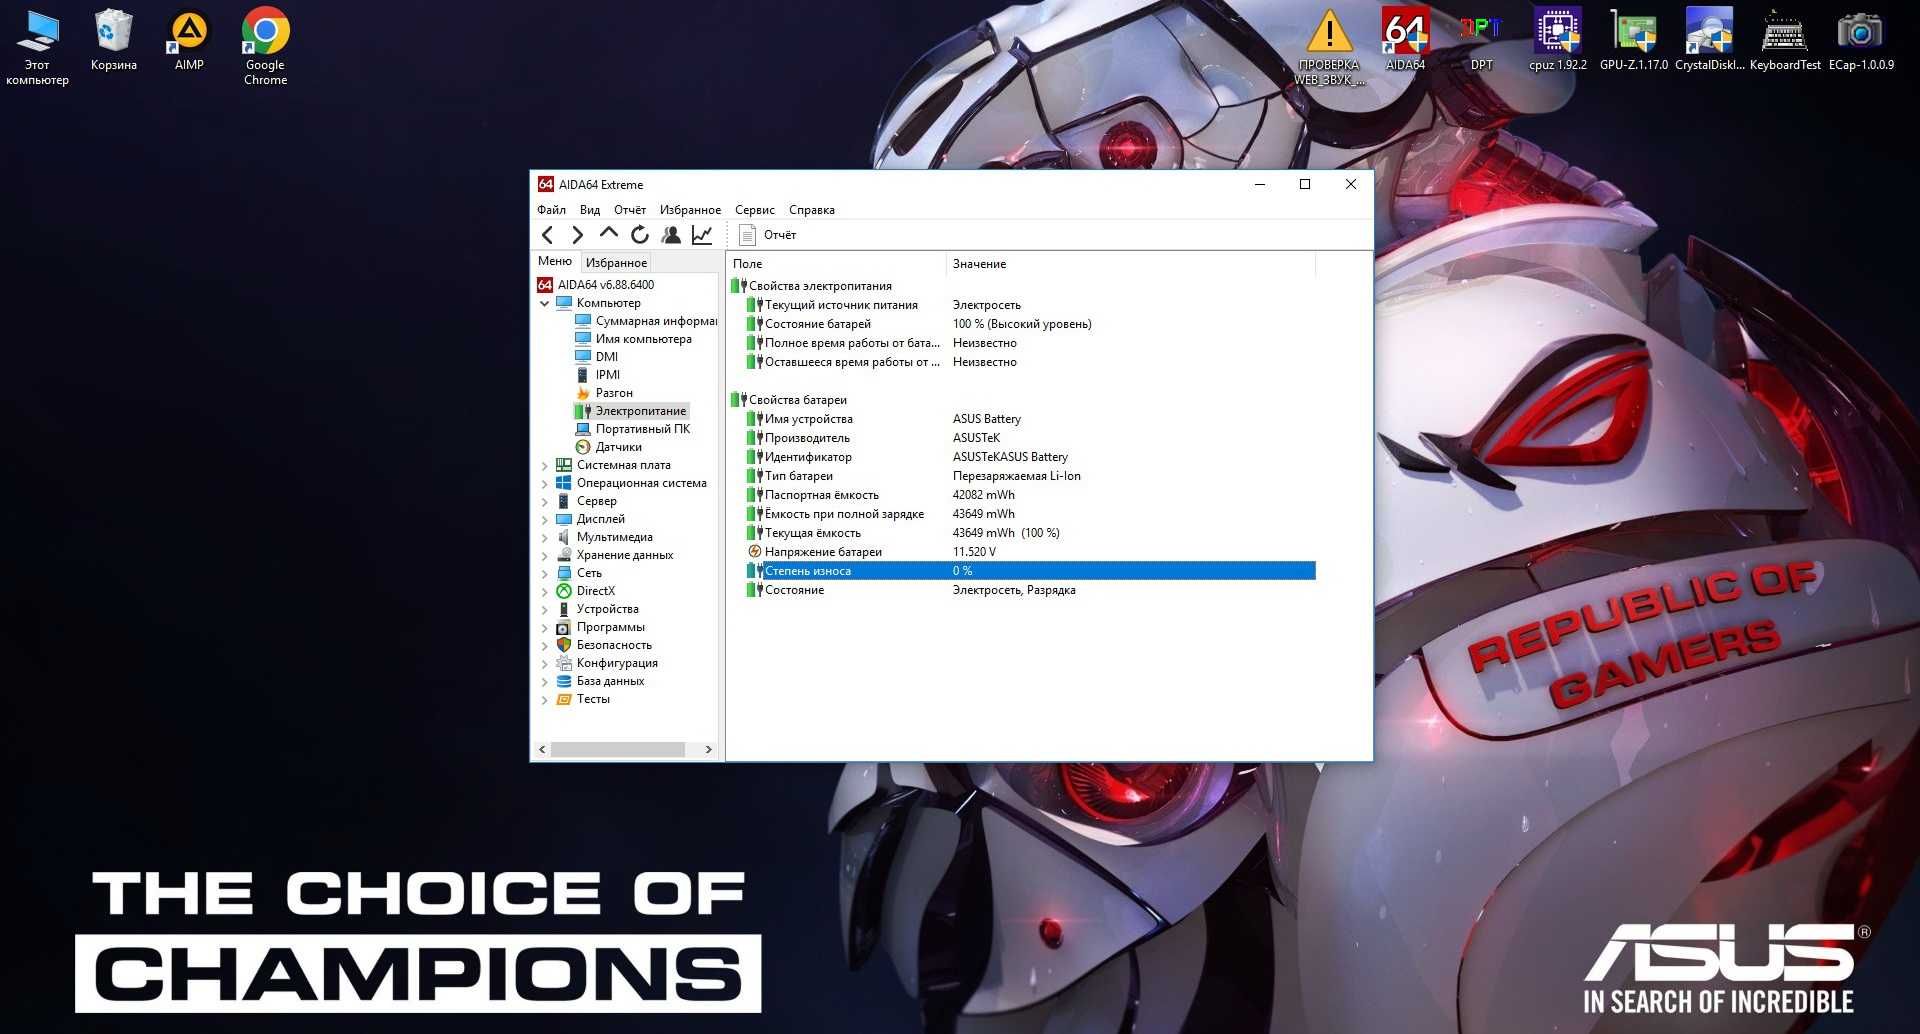Click the Отчёт report toolbar button

[768, 235]
